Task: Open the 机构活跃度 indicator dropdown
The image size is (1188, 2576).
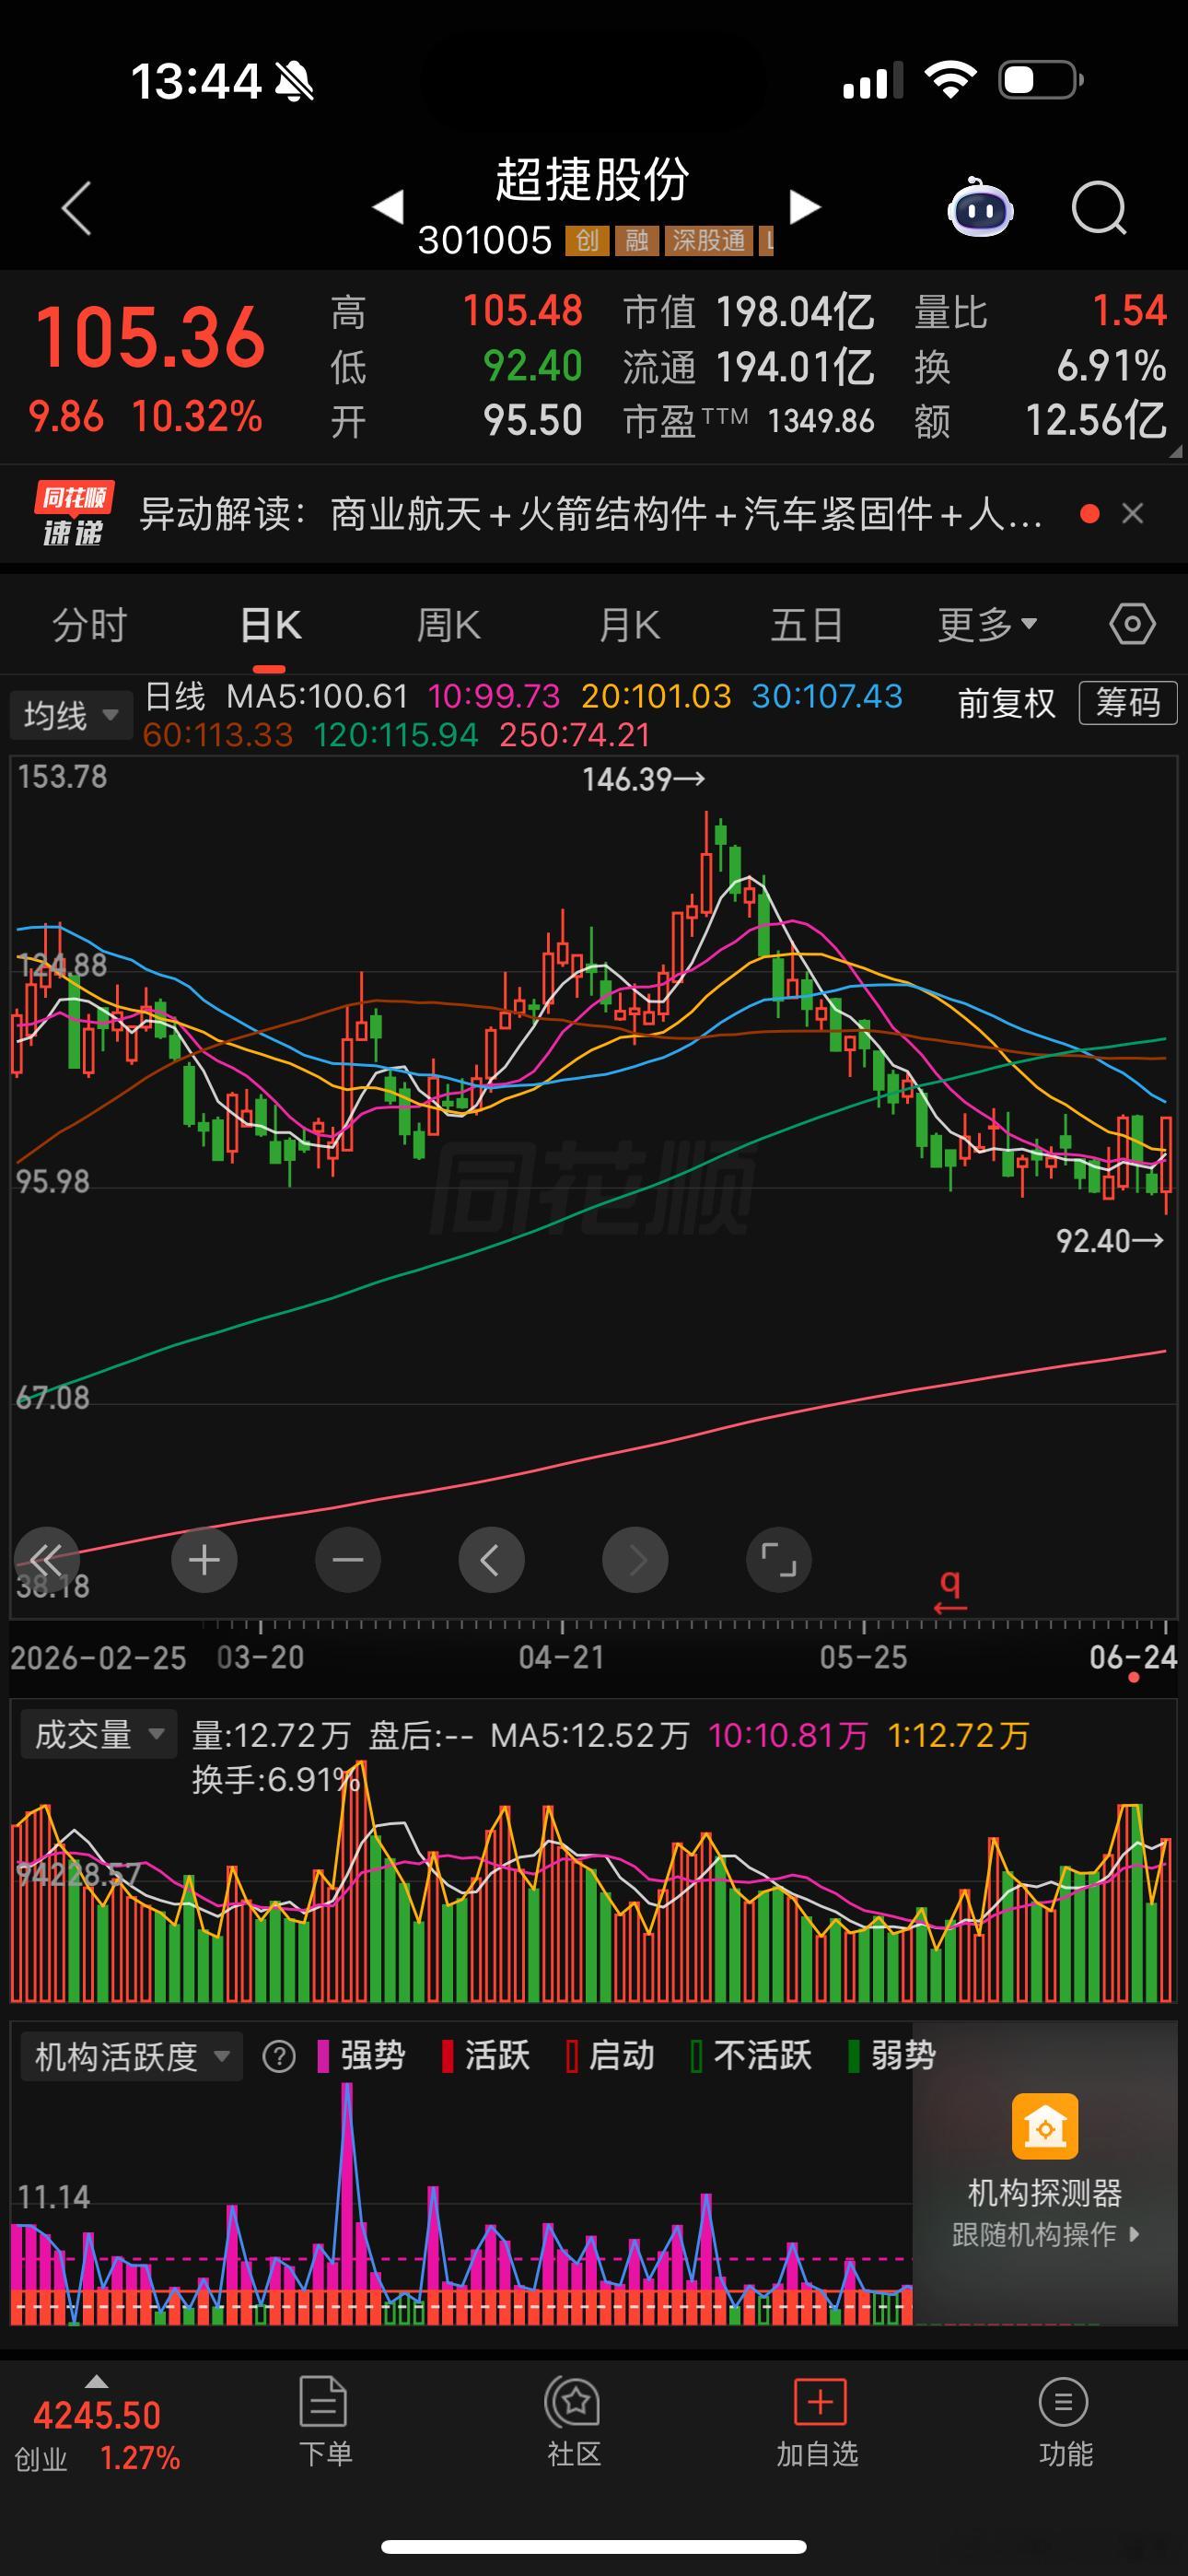Action: click(132, 2057)
